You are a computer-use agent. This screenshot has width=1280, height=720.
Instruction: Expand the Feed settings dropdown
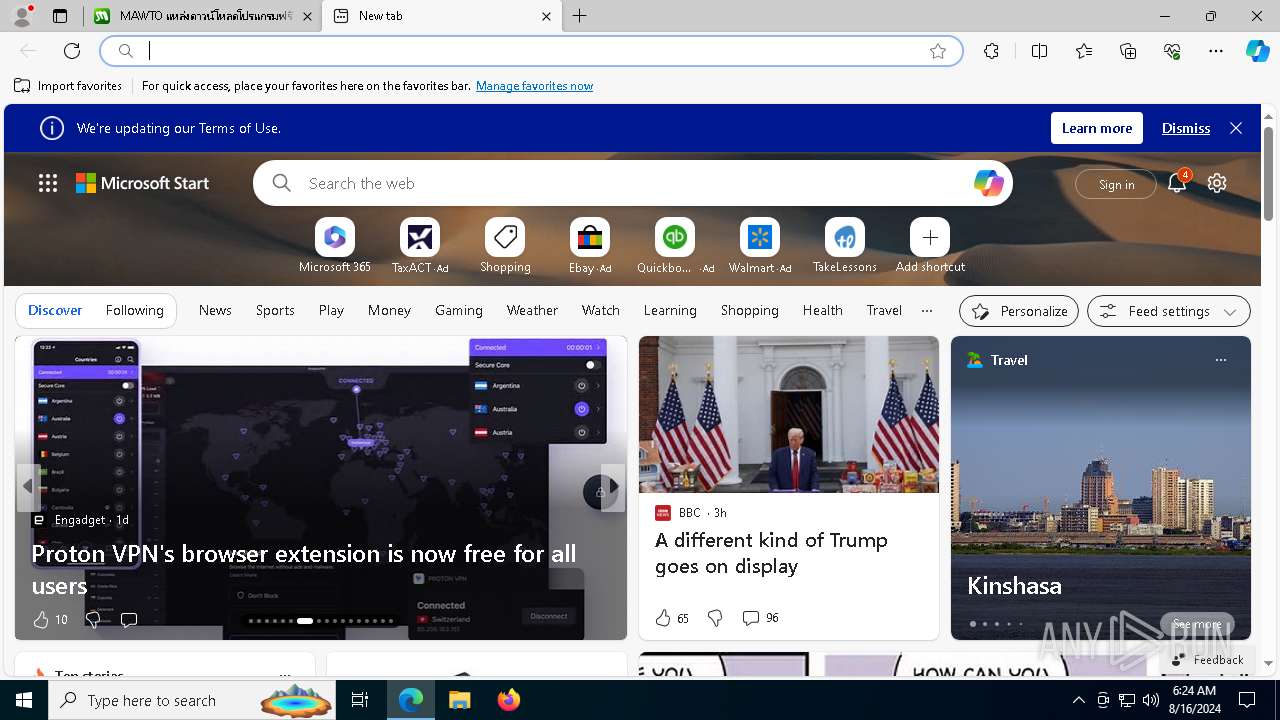pos(1168,311)
